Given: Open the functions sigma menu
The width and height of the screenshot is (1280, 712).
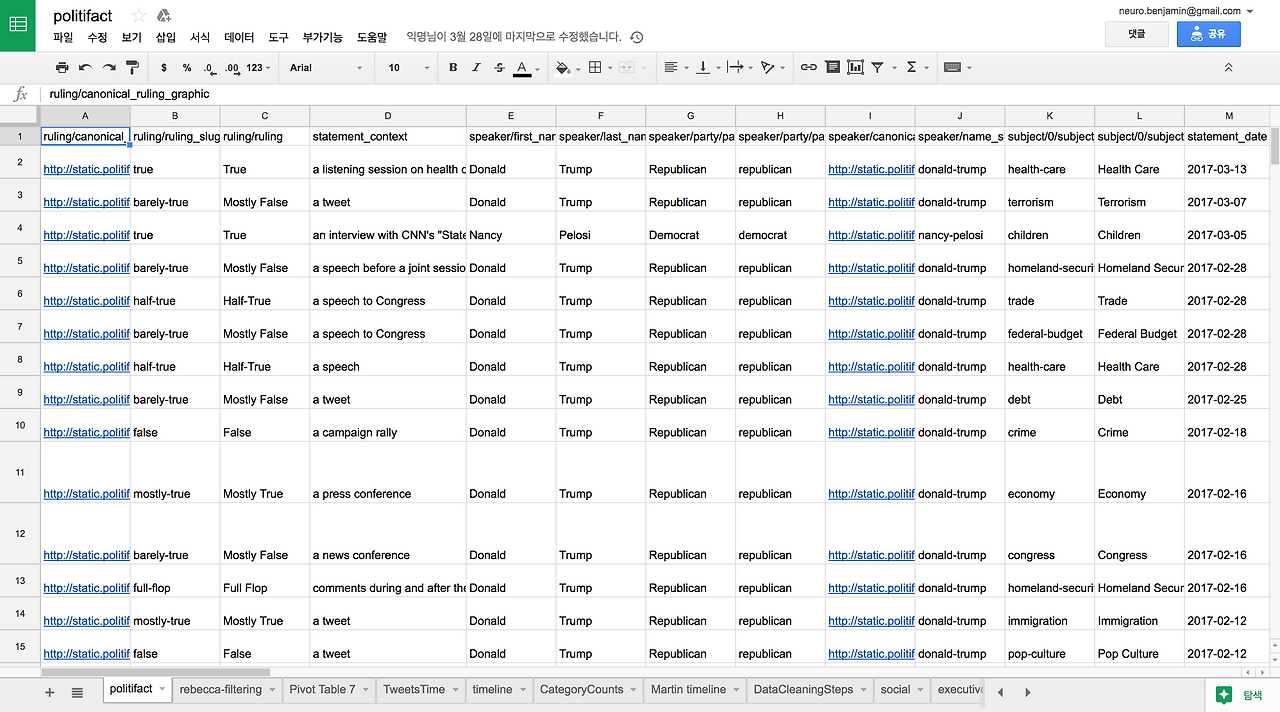Looking at the screenshot, I should (915, 67).
